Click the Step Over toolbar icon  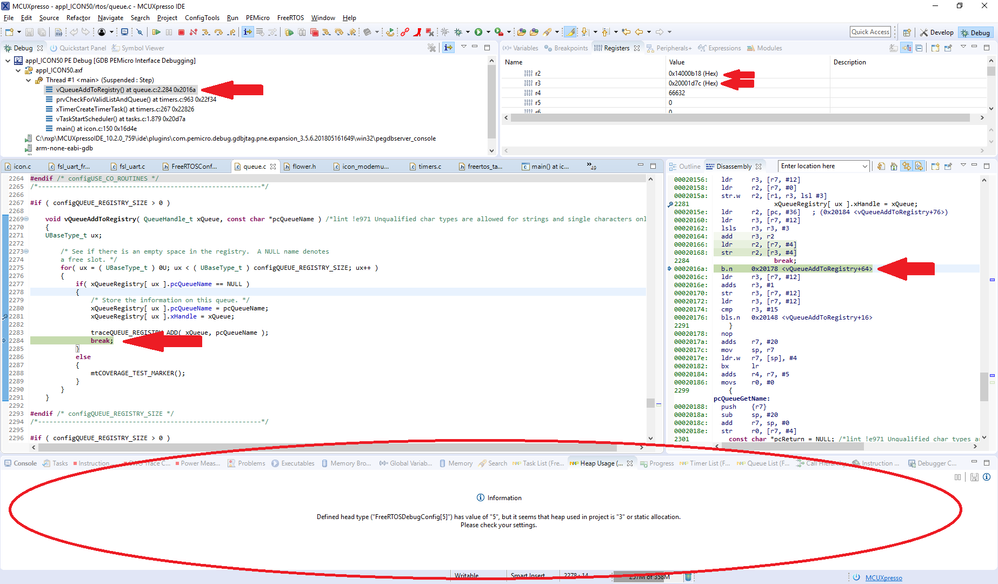pyautogui.click(x=218, y=32)
